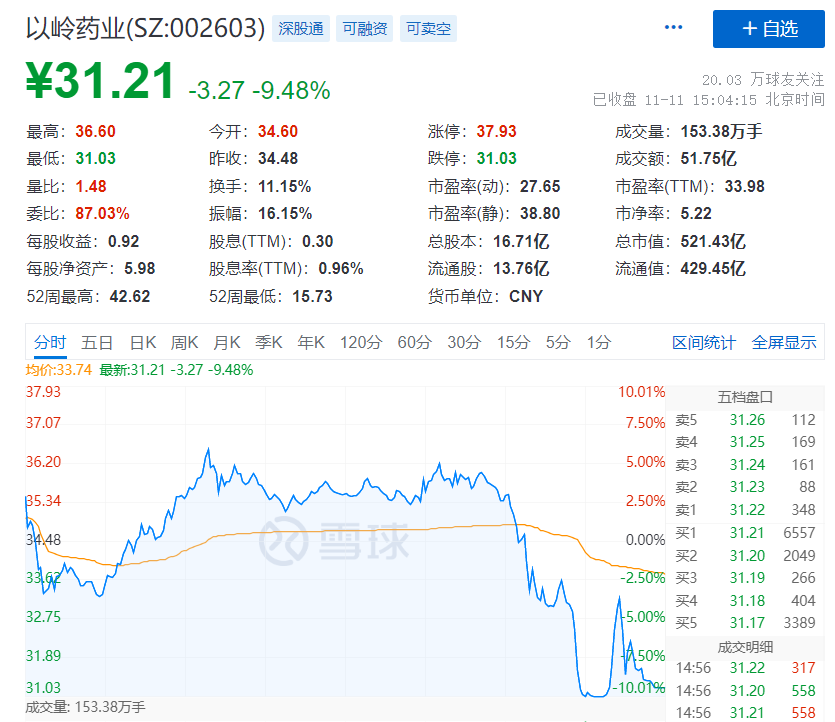Switch to the 日K chart tab
Screen dimensions: 835x722
(x=143, y=342)
